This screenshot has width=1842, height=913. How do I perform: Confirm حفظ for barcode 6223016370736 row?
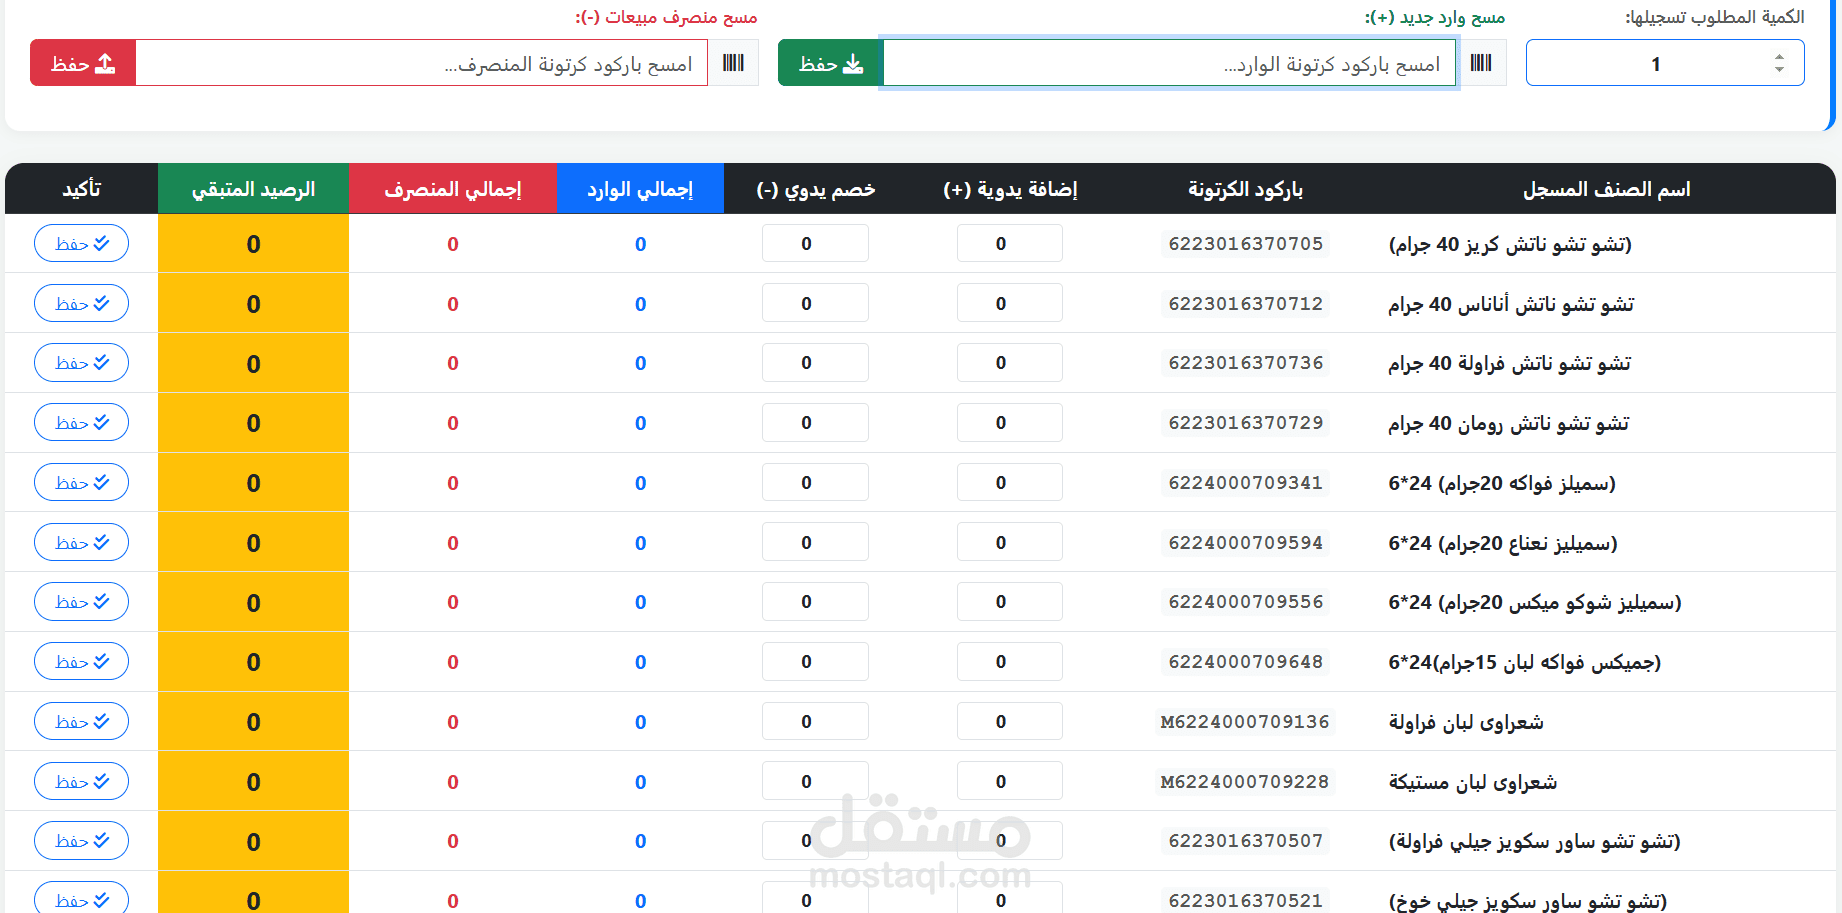82,363
